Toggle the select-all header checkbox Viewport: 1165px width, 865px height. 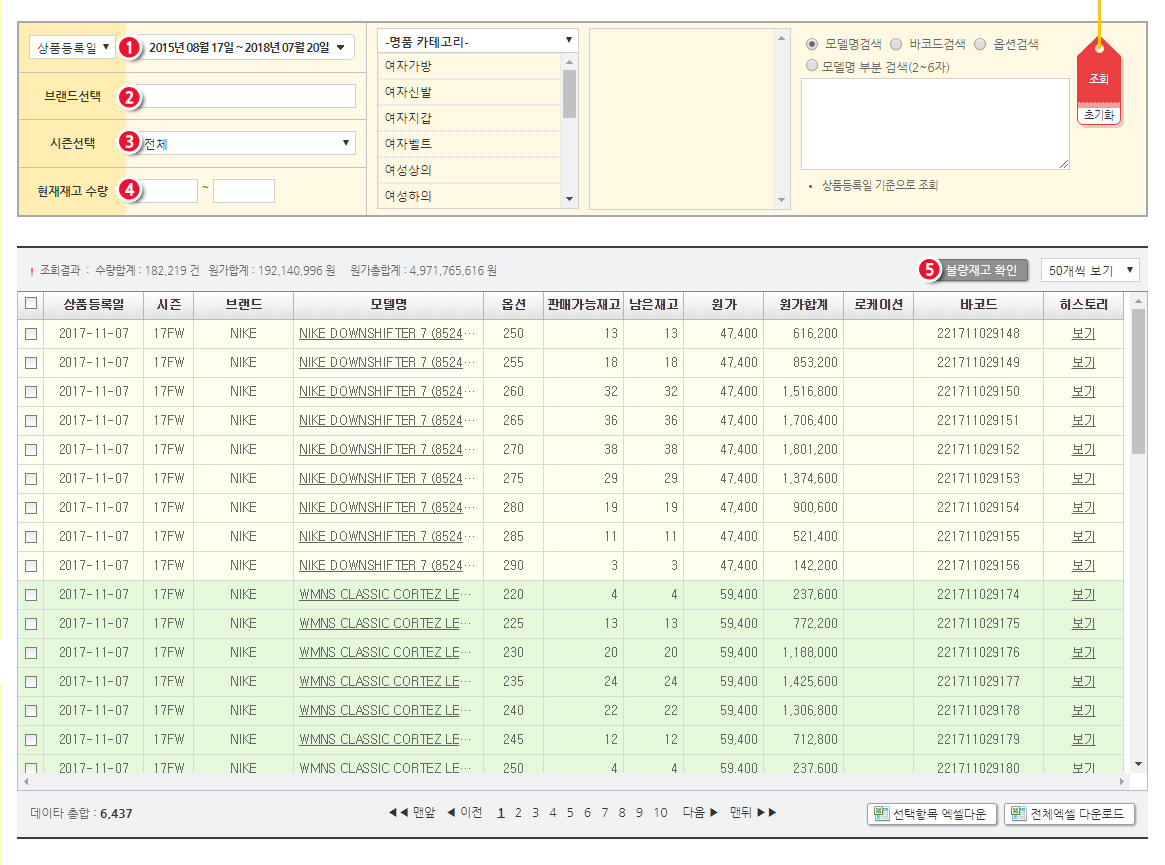tap(30, 303)
